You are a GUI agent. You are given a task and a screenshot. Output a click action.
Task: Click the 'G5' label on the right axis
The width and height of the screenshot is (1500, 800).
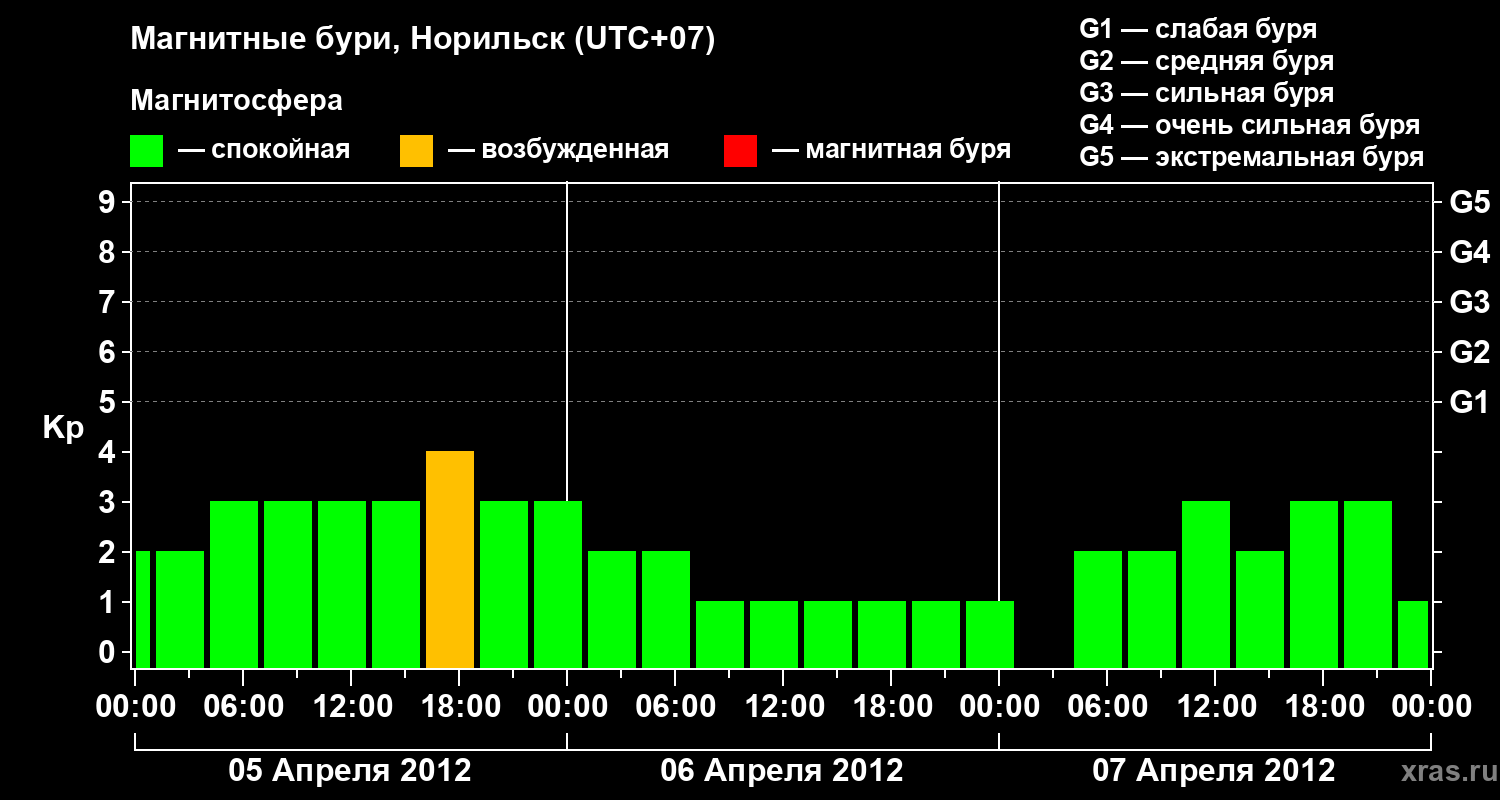[x=1469, y=202]
